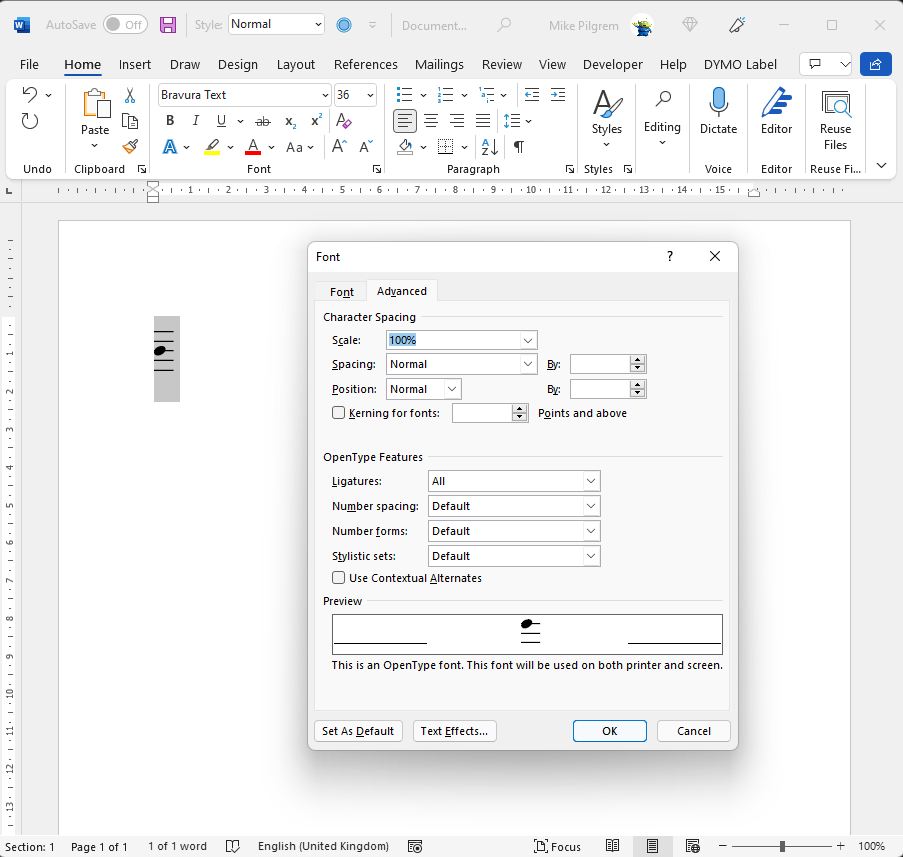Expand the Ligatures dropdown
This screenshot has height=857, width=903.
[x=591, y=481]
